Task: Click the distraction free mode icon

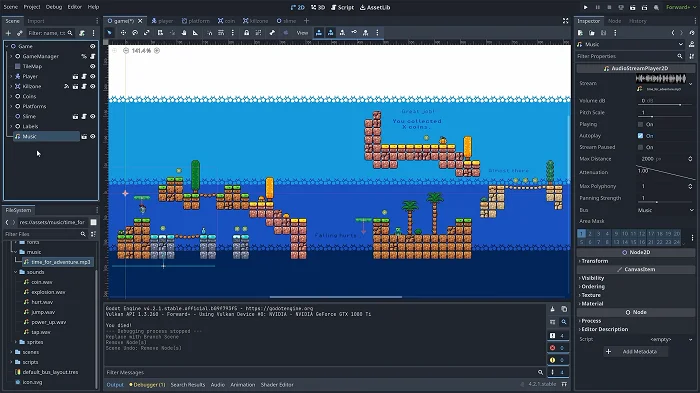Action: tap(565, 21)
